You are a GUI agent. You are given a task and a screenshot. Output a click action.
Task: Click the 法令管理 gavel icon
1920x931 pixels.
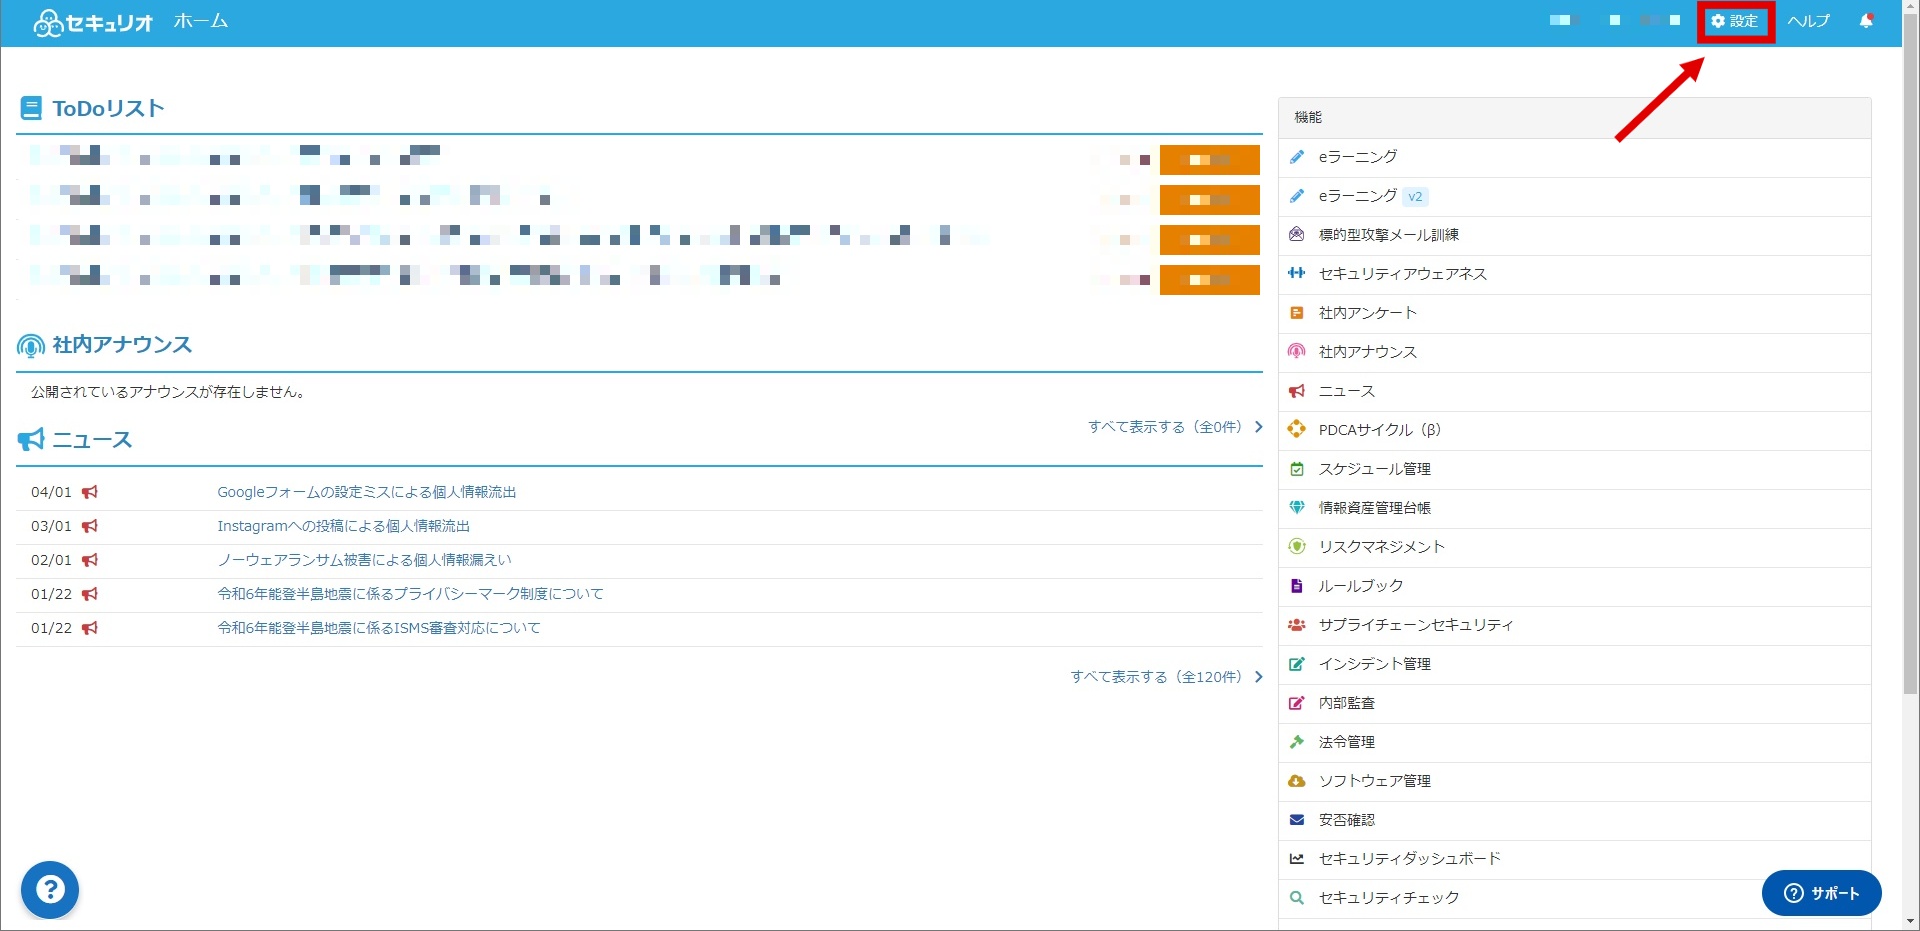click(1297, 742)
